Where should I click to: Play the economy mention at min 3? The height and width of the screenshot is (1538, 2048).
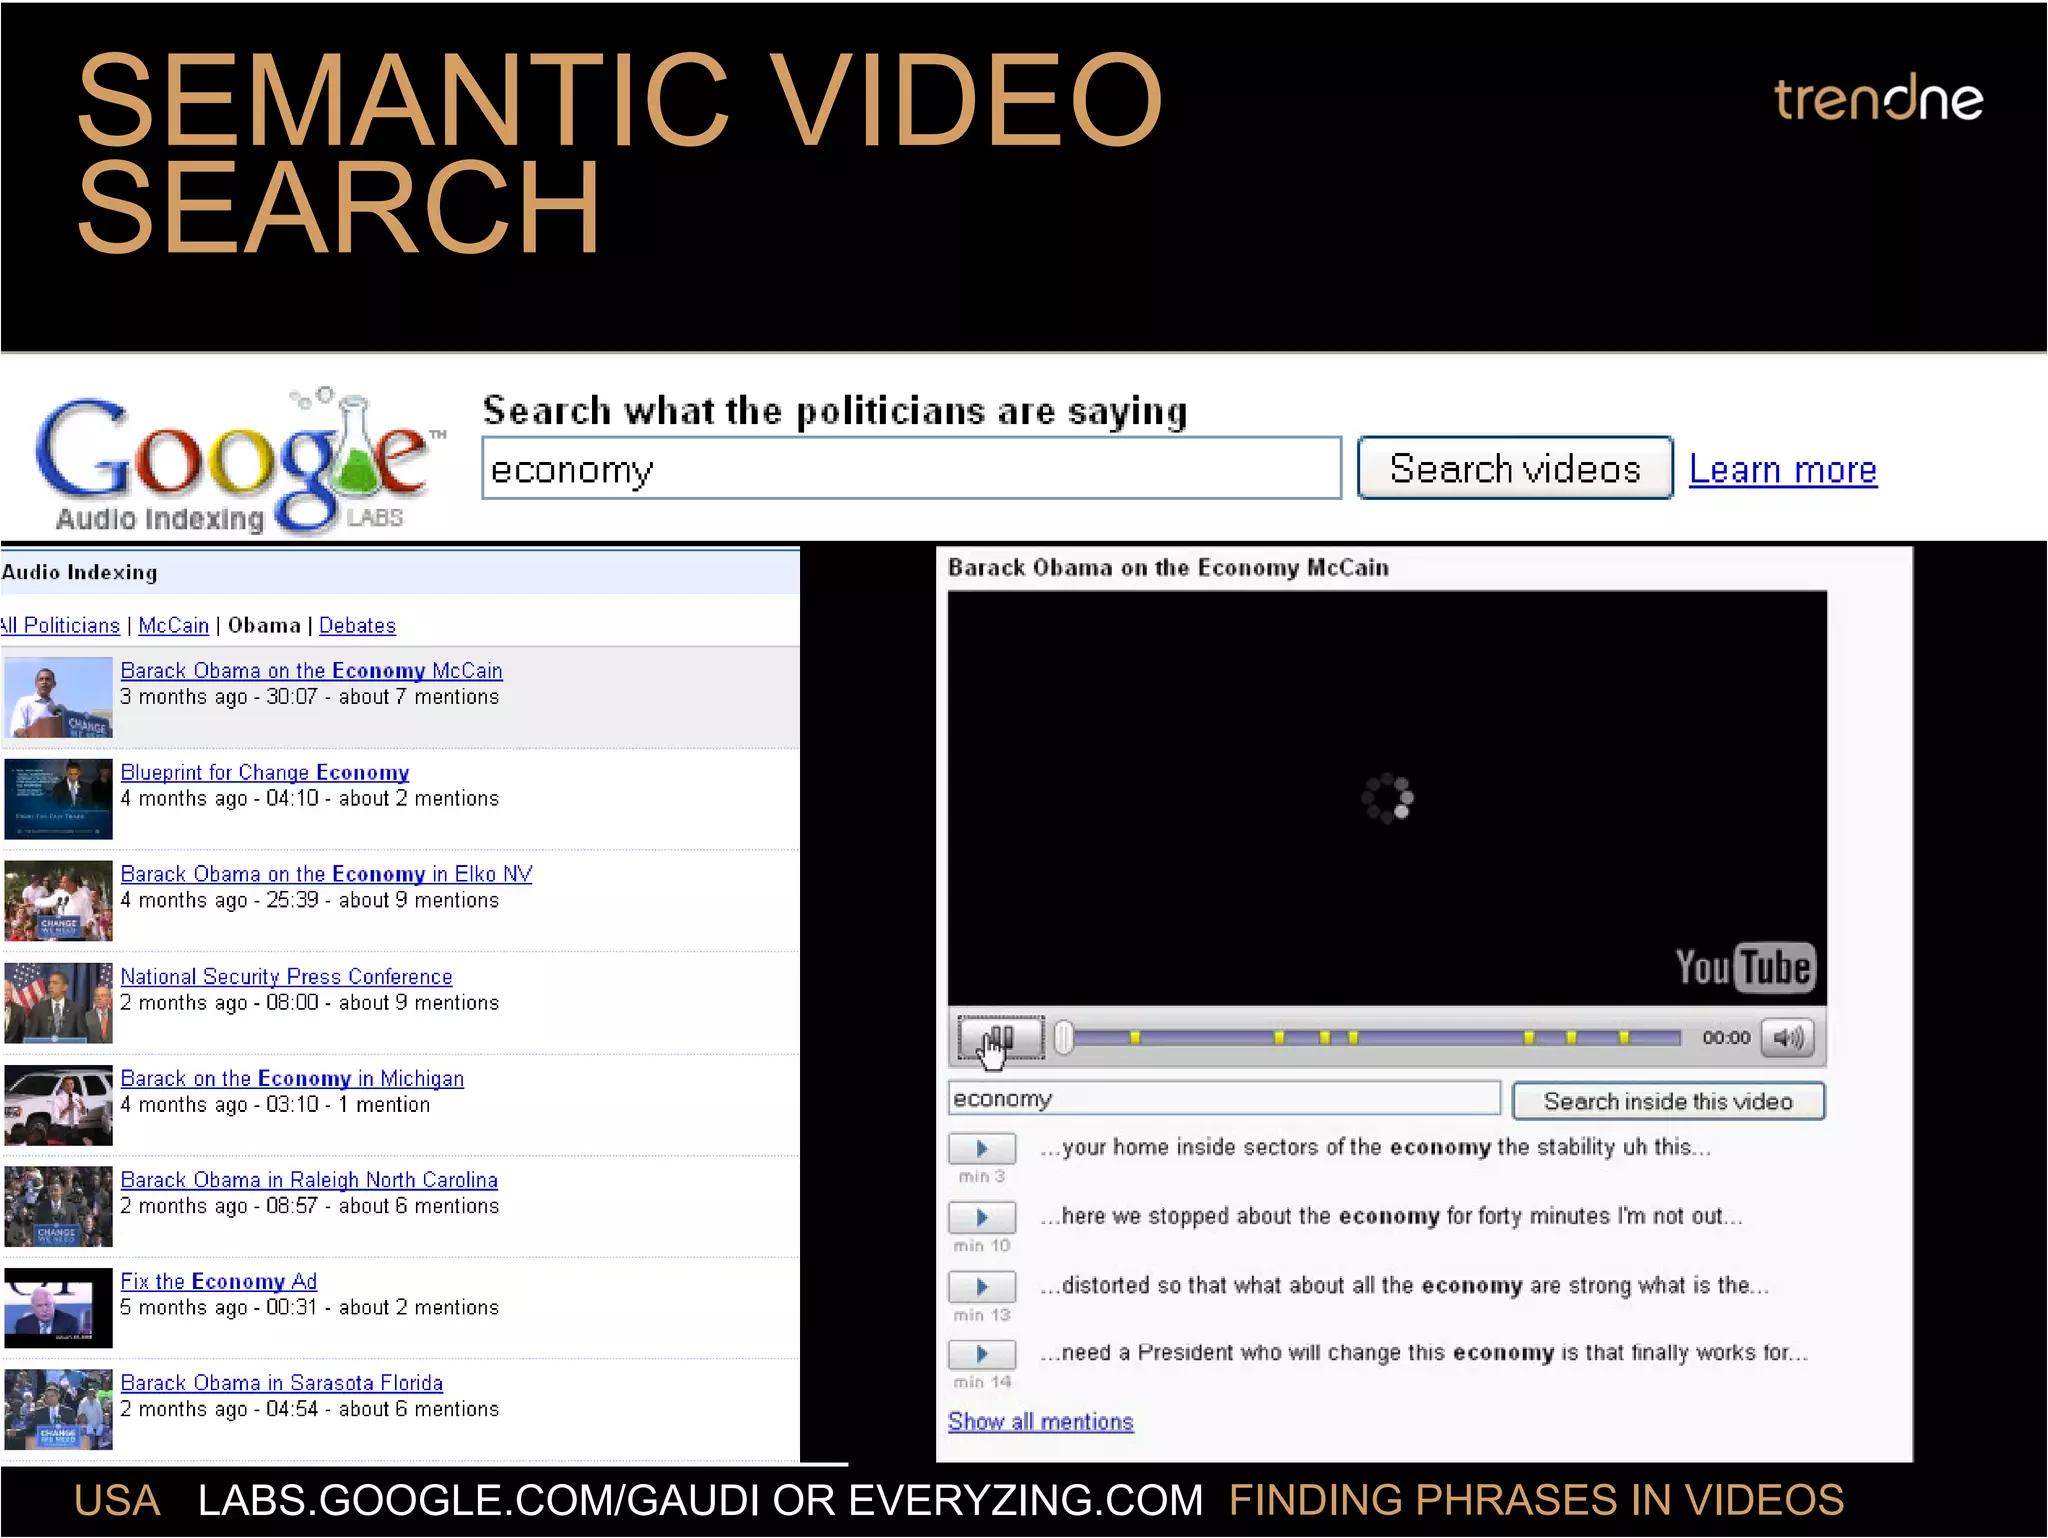coord(982,1149)
